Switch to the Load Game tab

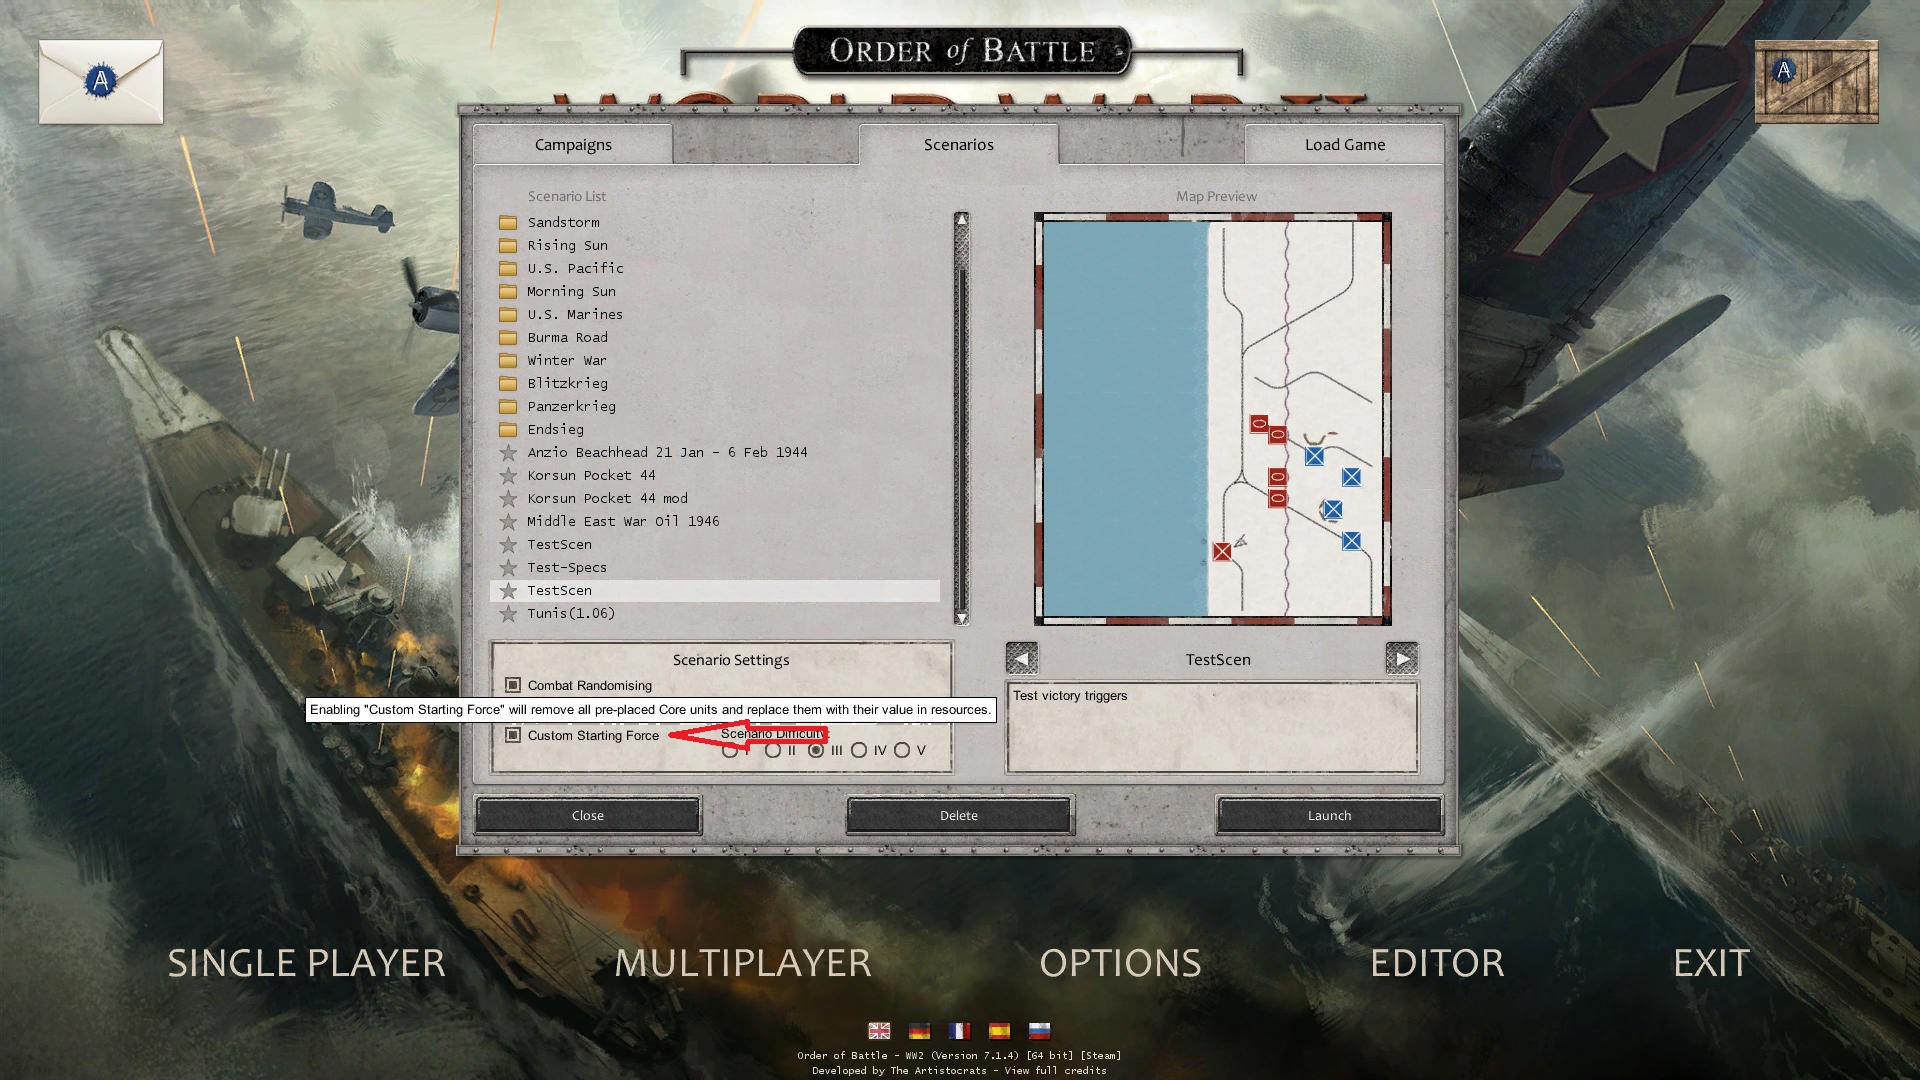point(1345,144)
